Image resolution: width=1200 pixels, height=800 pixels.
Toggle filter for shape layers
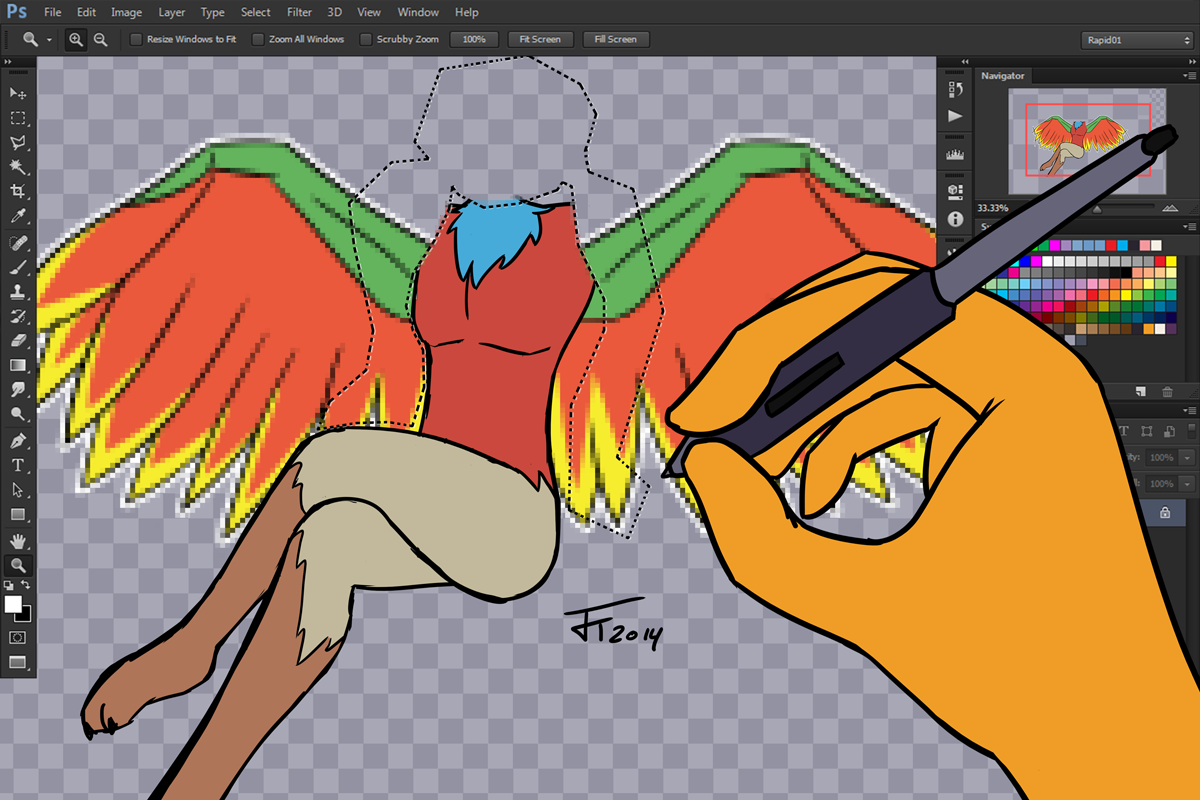click(1145, 431)
